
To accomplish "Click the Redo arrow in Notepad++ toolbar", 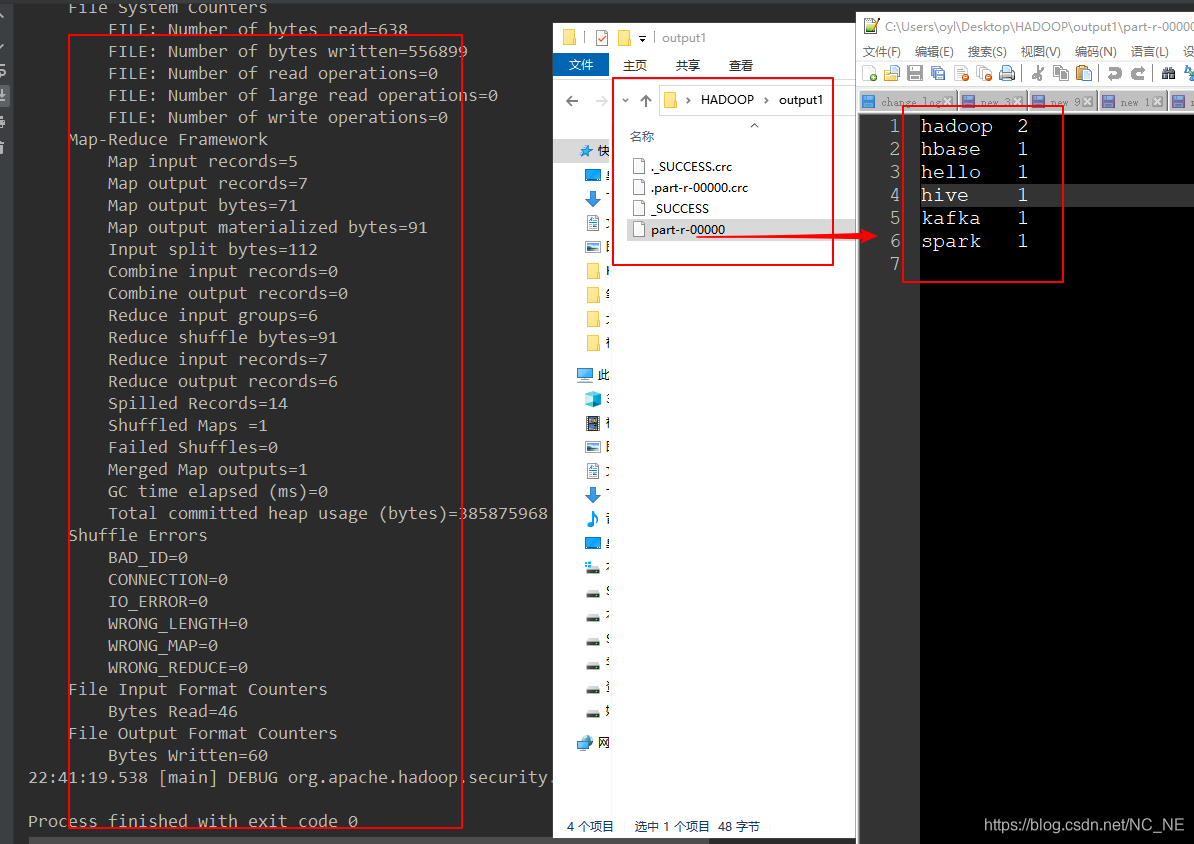I will 1138,73.
